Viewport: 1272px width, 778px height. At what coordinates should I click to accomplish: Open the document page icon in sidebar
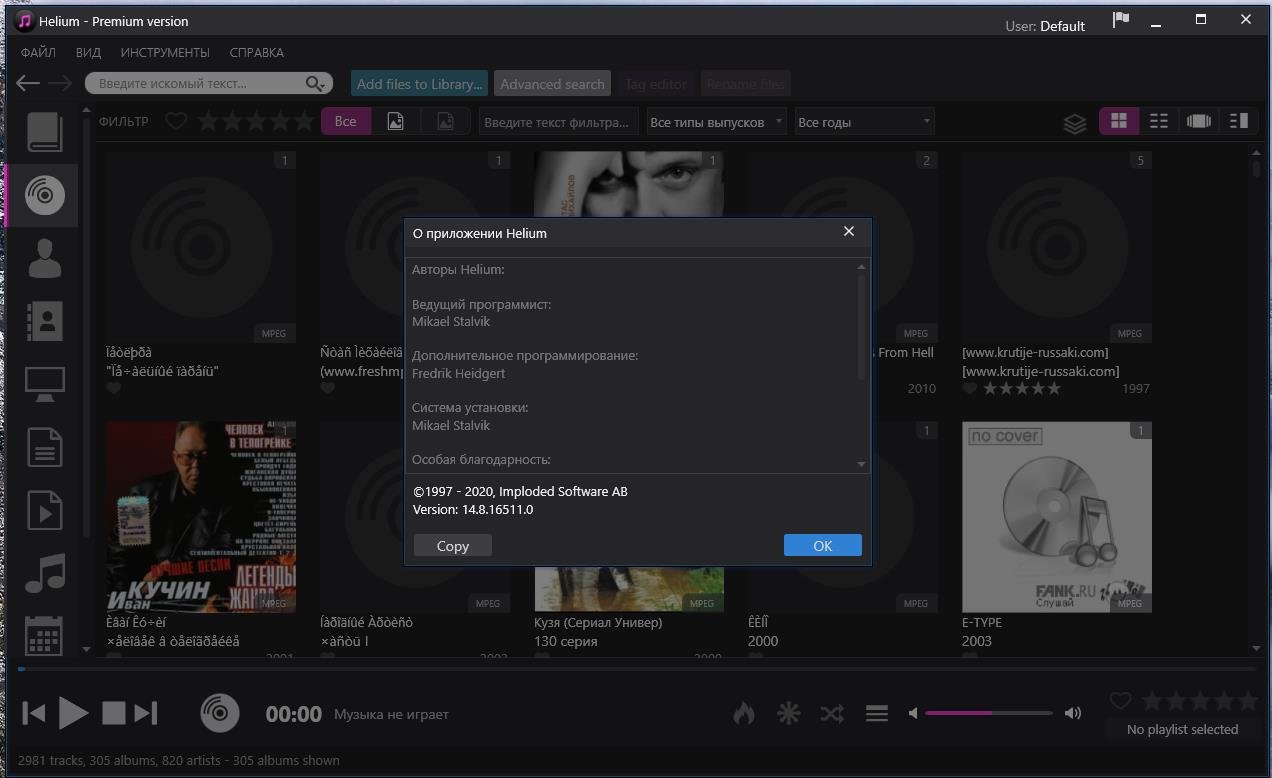(45, 447)
